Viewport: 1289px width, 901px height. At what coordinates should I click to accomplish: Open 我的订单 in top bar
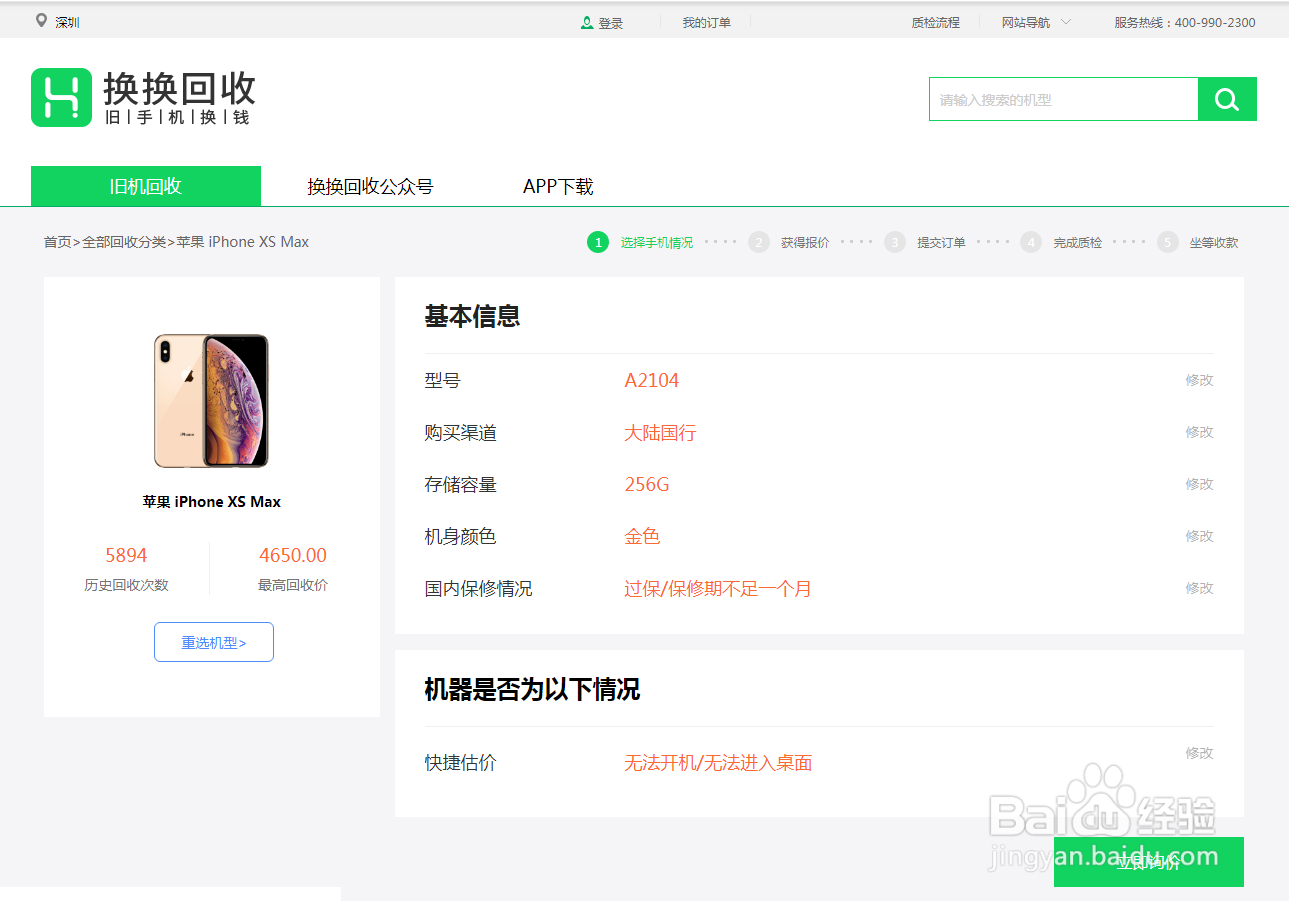707,22
